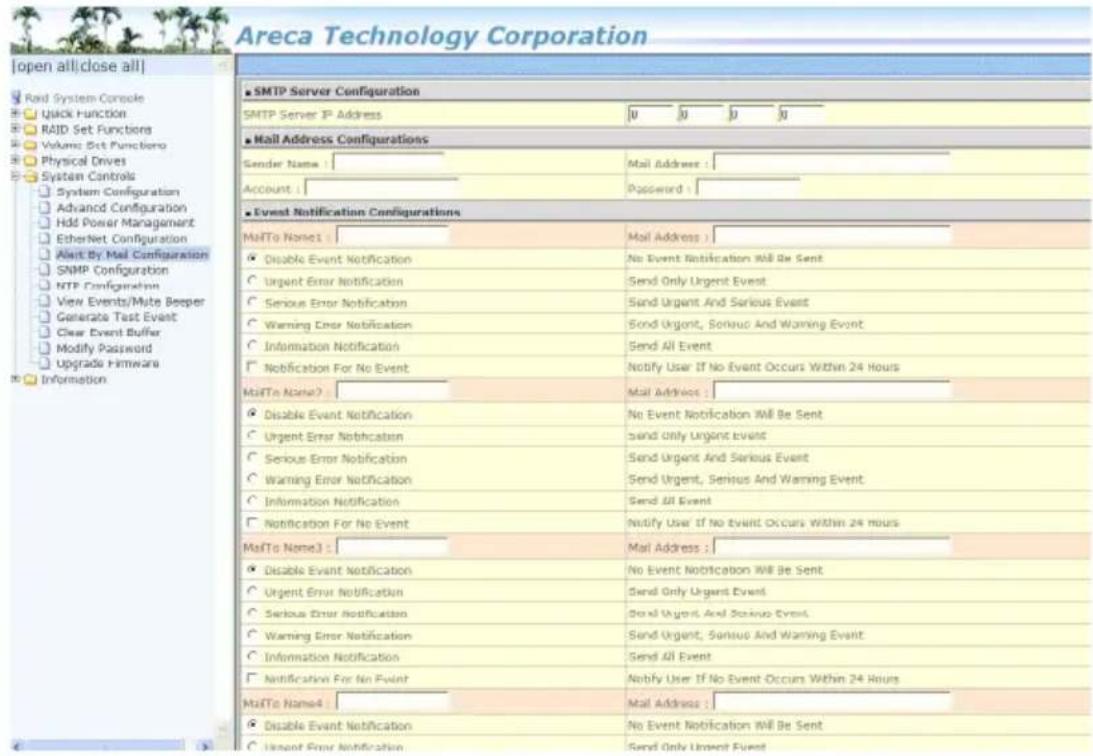
Task: Open Hdd Power Management link
Action: (x=125, y=223)
